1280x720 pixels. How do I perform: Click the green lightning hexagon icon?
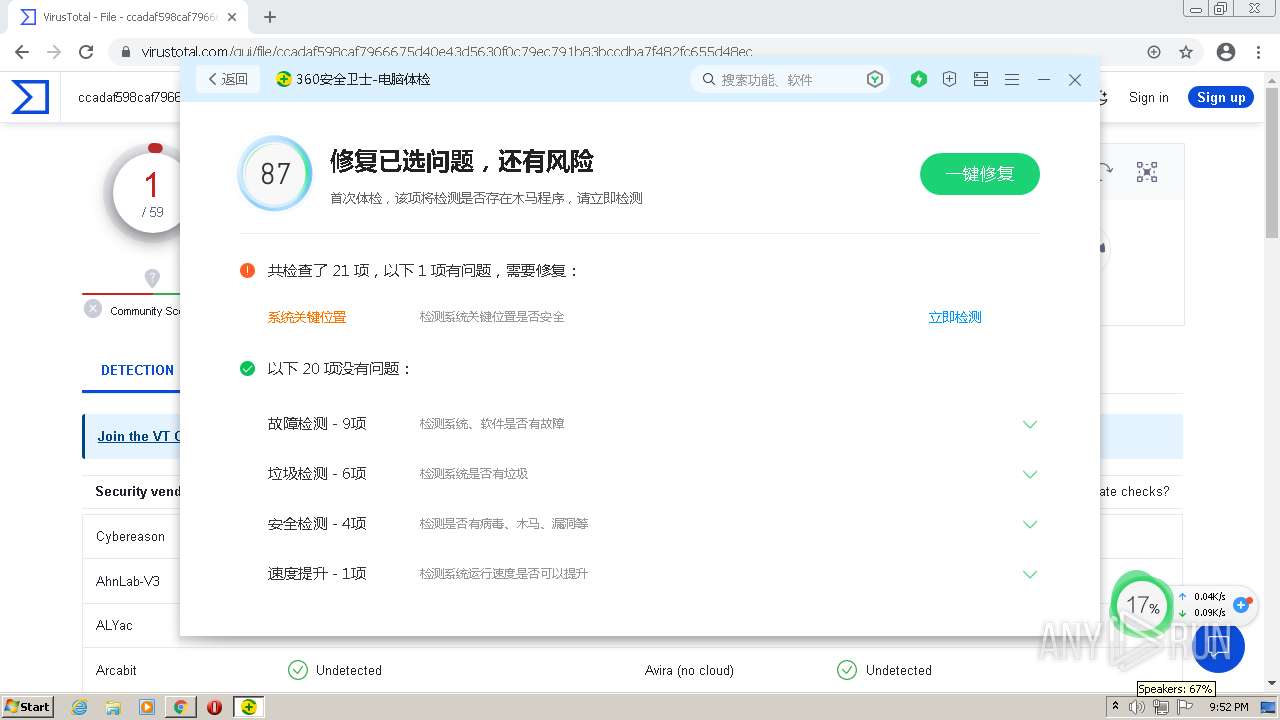(x=919, y=79)
